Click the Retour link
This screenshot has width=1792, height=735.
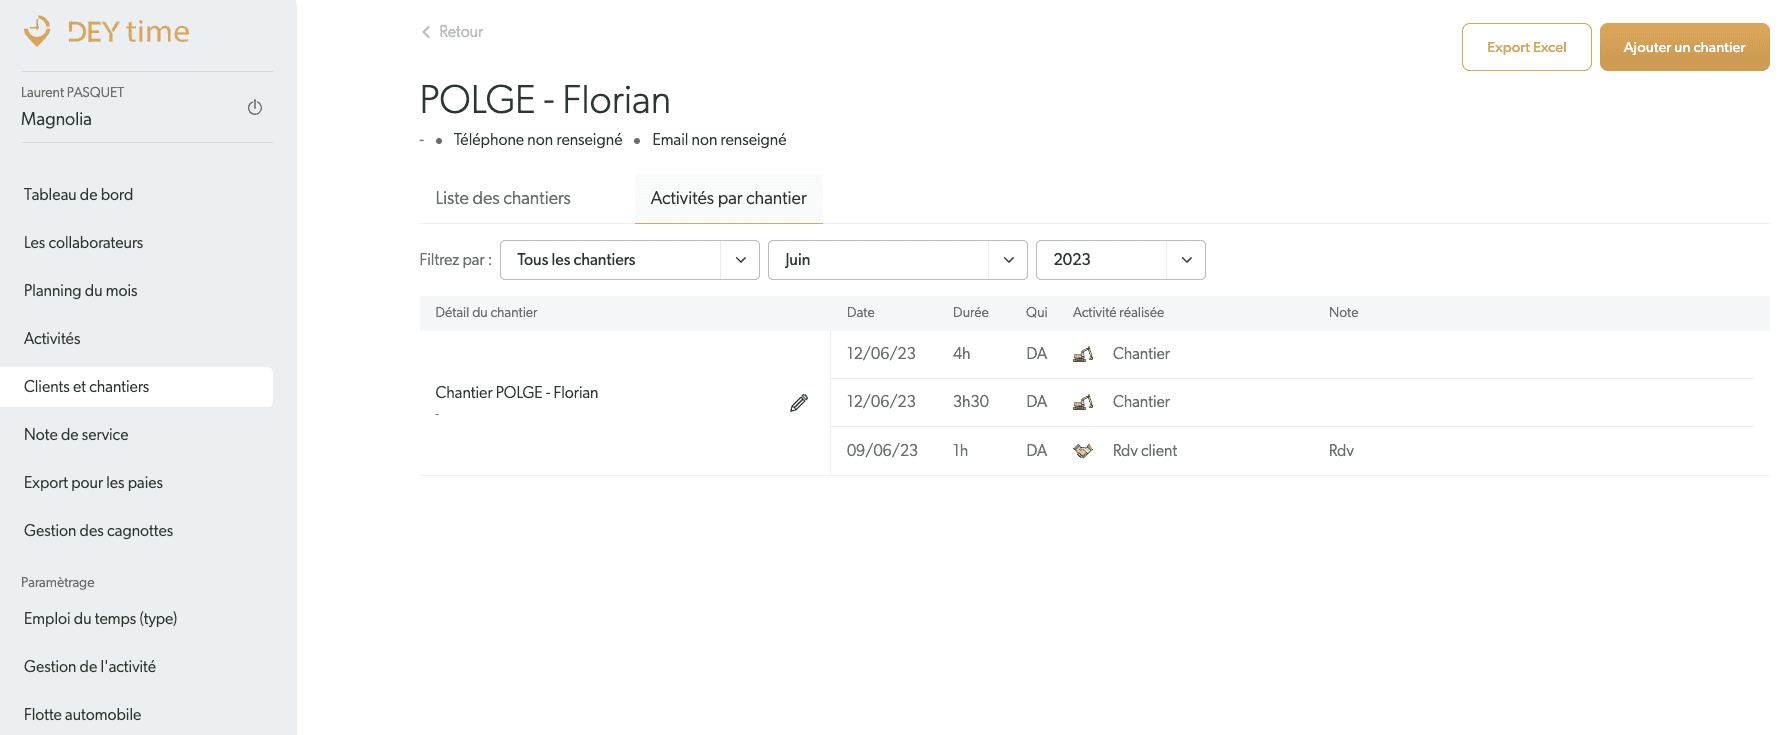pyautogui.click(x=461, y=32)
